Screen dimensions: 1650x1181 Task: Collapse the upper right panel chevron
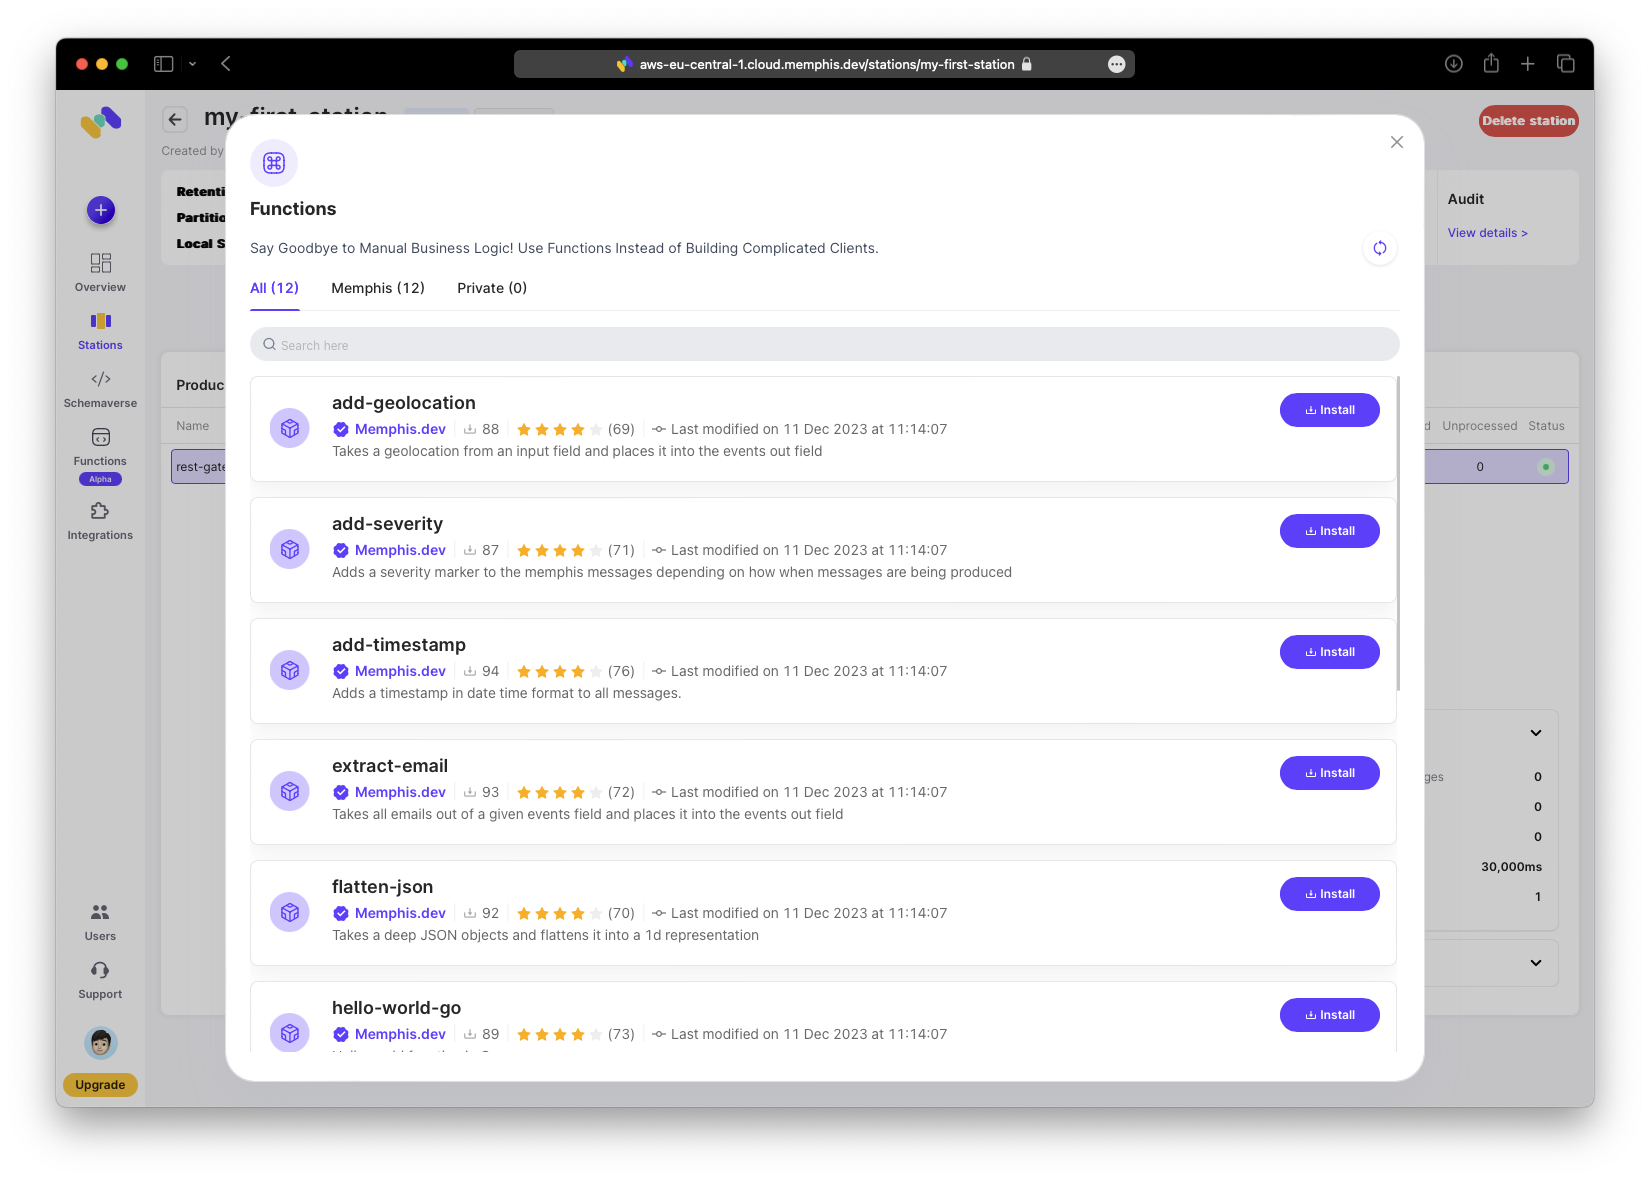[1535, 733]
